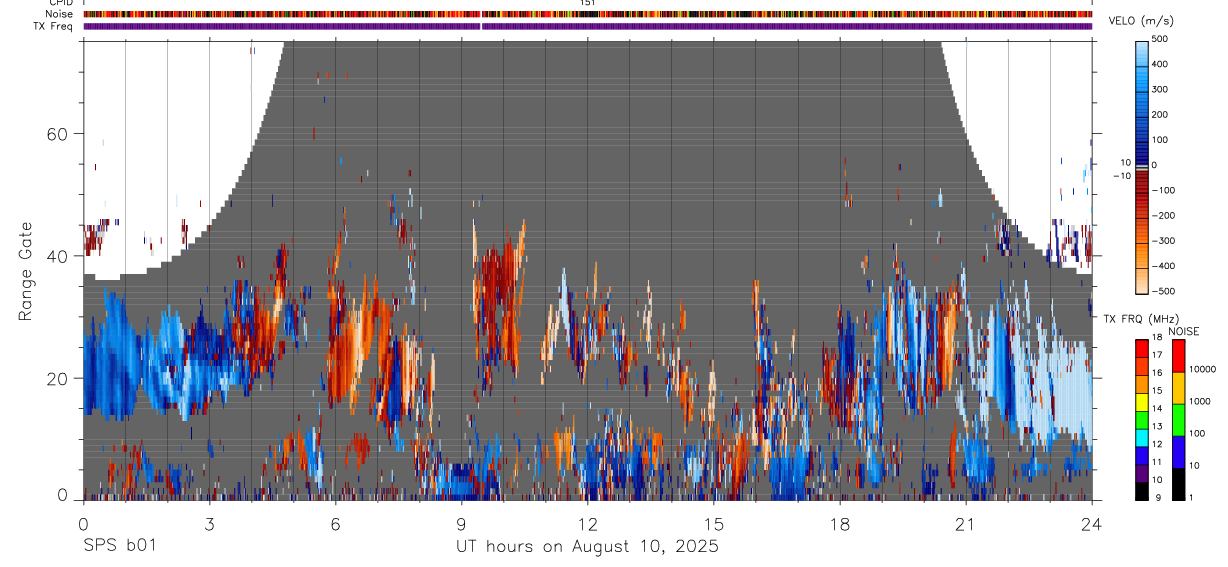Click the SPS b01 radar beam label
Image resolution: width=1228 pixels, height=567 pixels.
click(118, 546)
